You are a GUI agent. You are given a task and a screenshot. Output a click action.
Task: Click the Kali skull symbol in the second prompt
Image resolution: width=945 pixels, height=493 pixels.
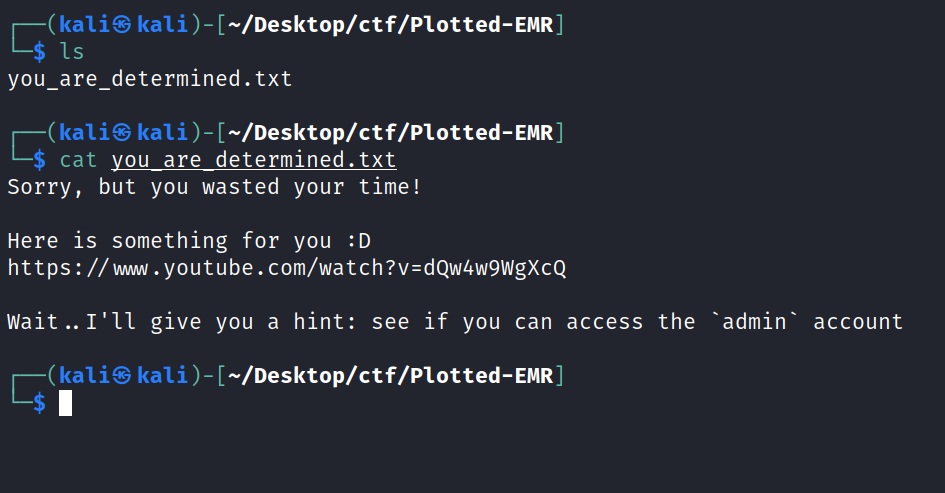(122, 132)
